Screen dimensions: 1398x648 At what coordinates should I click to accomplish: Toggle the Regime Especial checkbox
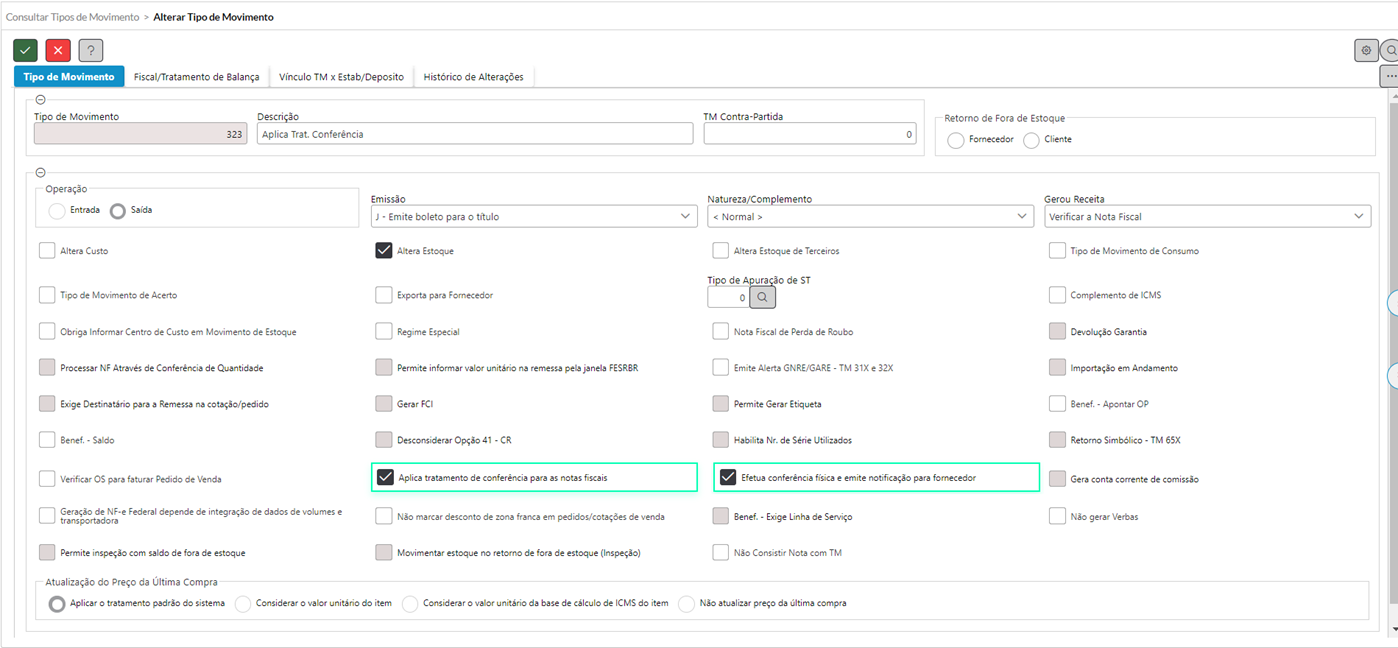pos(384,331)
